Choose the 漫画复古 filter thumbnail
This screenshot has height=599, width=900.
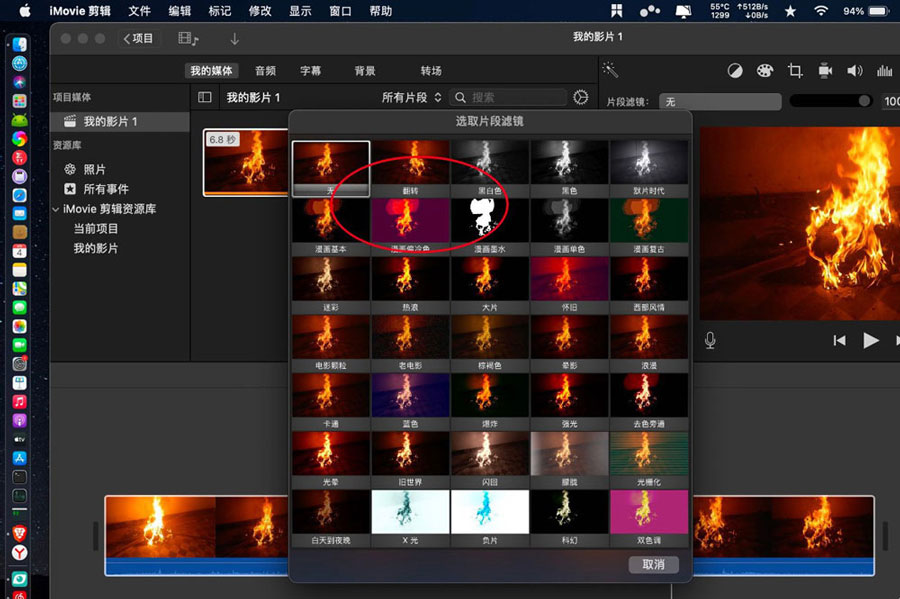[x=649, y=227]
